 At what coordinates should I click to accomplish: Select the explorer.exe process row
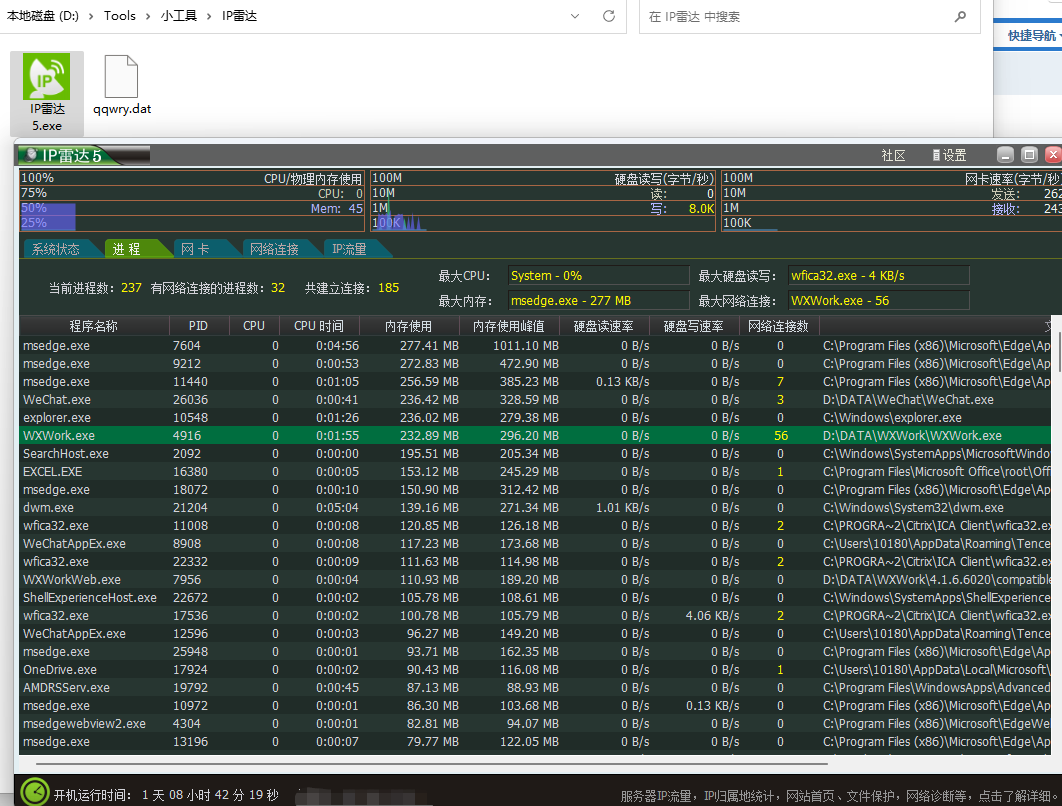click(535, 417)
